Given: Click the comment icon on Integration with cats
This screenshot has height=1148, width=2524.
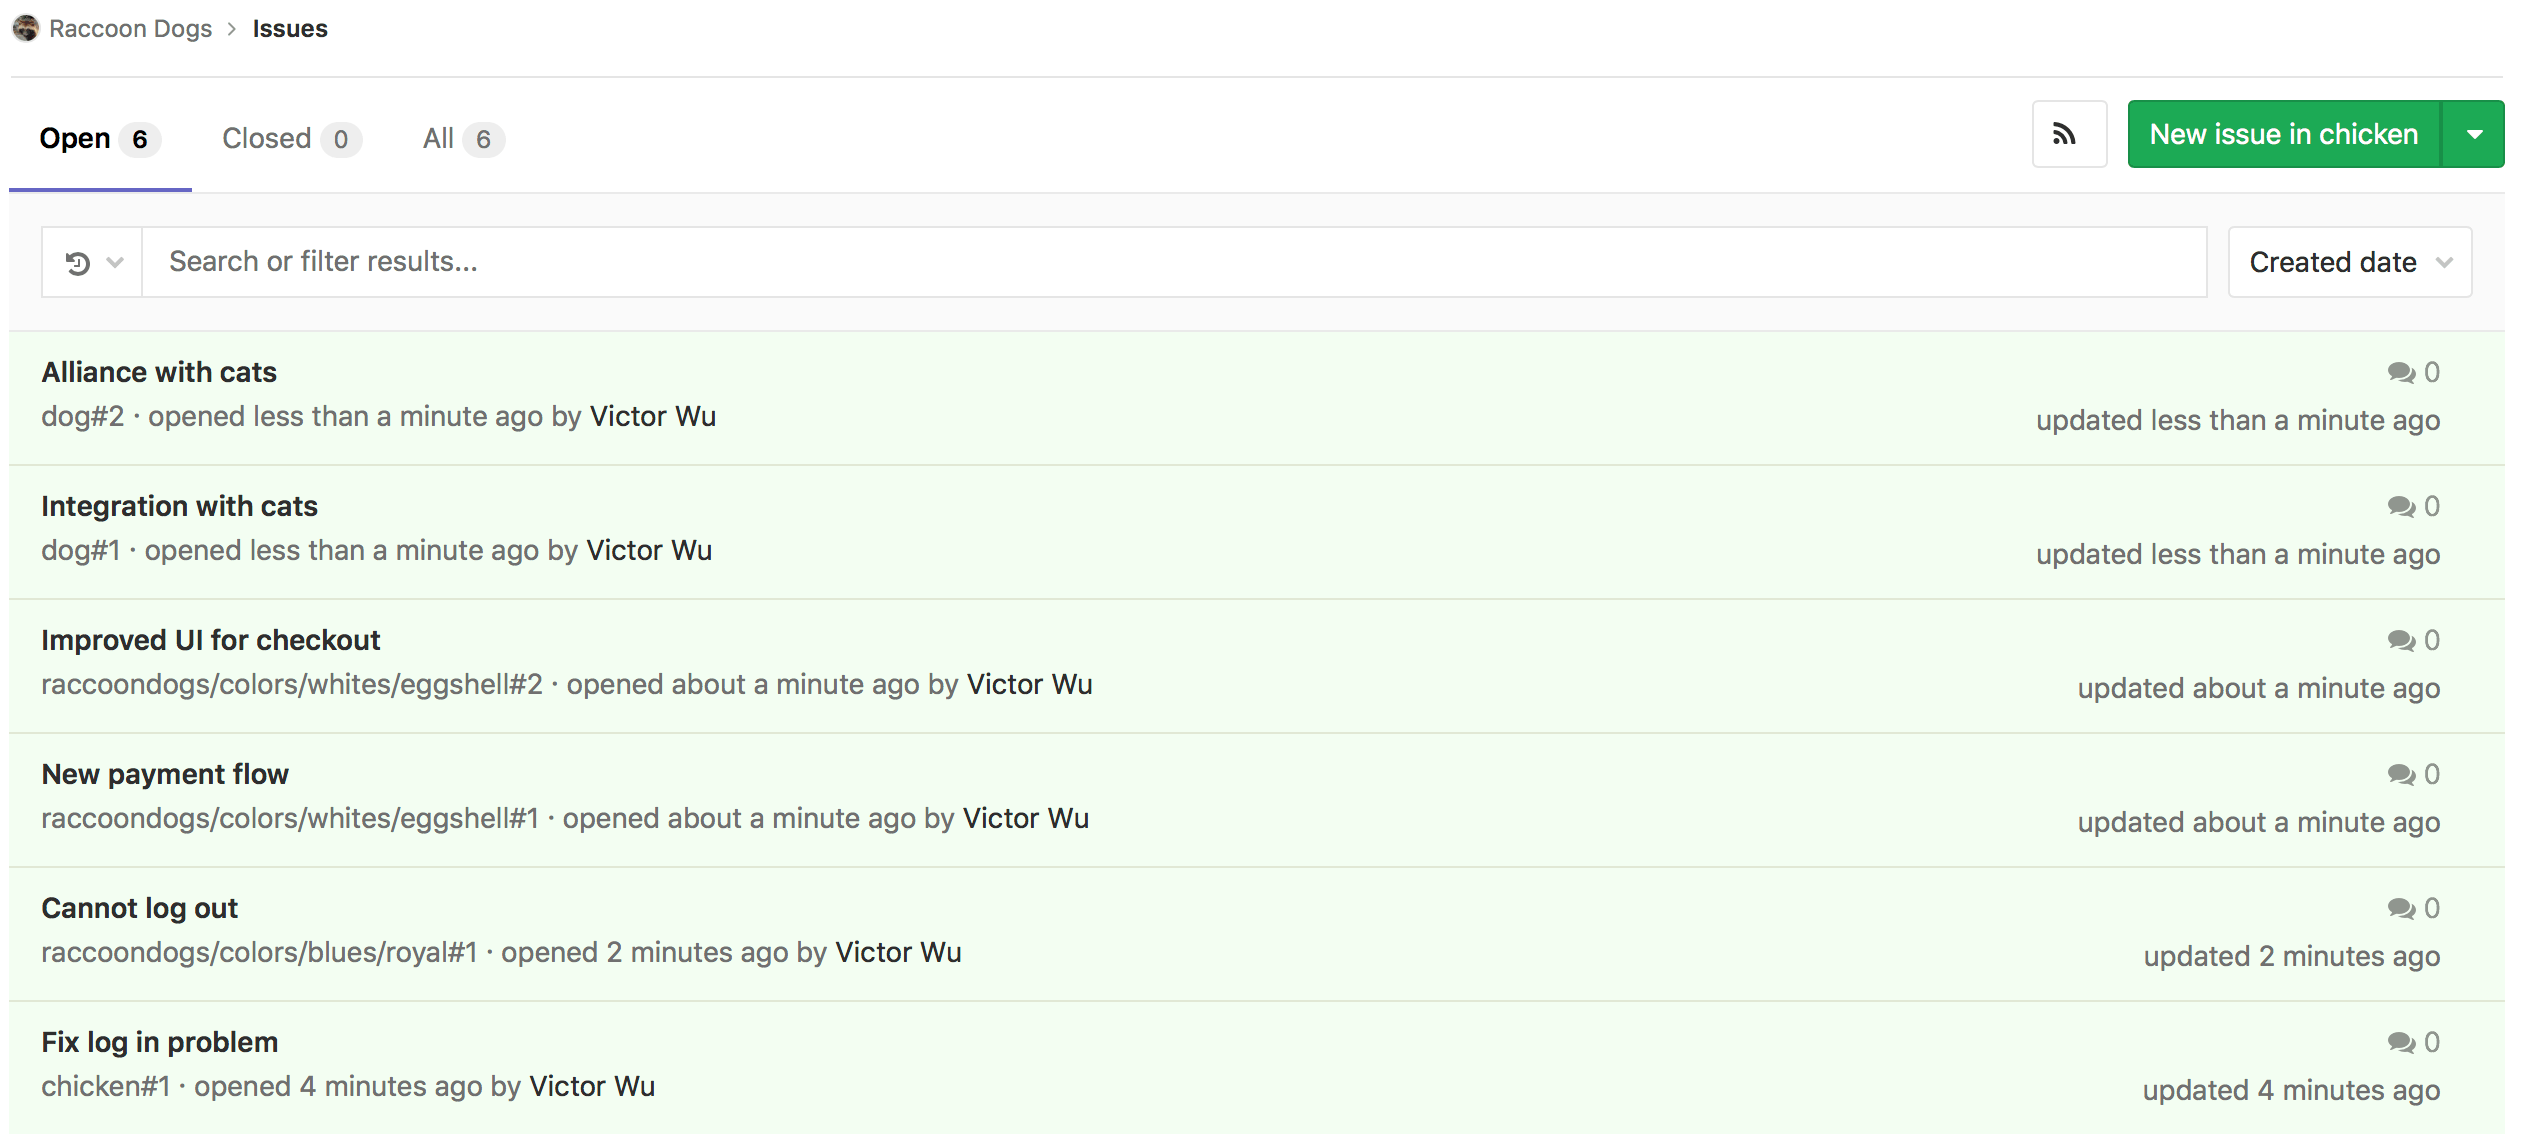Looking at the screenshot, I should (2400, 505).
